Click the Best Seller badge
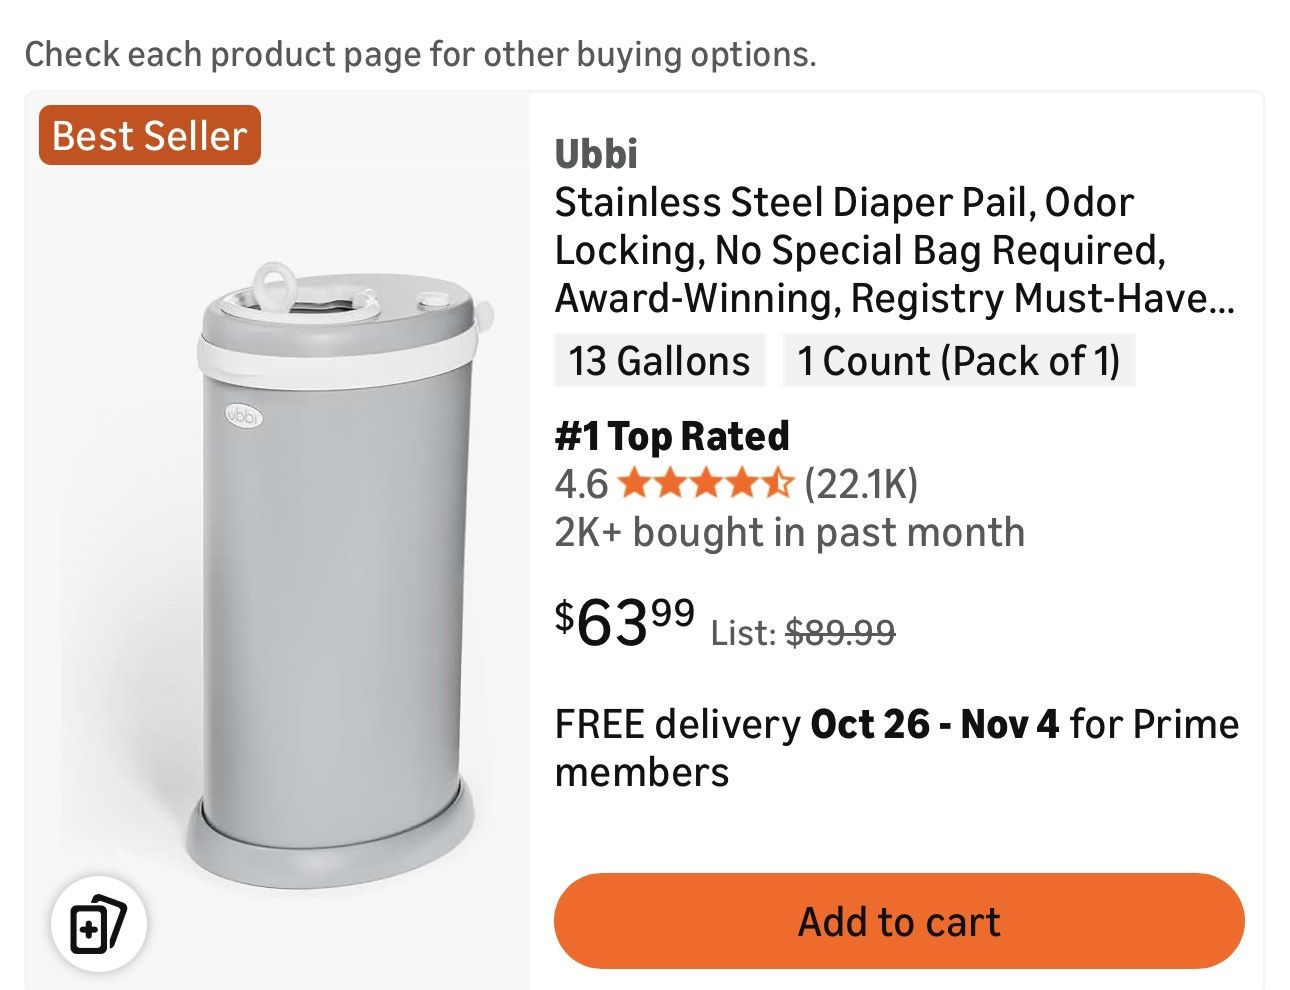The image size is (1290, 990). point(148,136)
